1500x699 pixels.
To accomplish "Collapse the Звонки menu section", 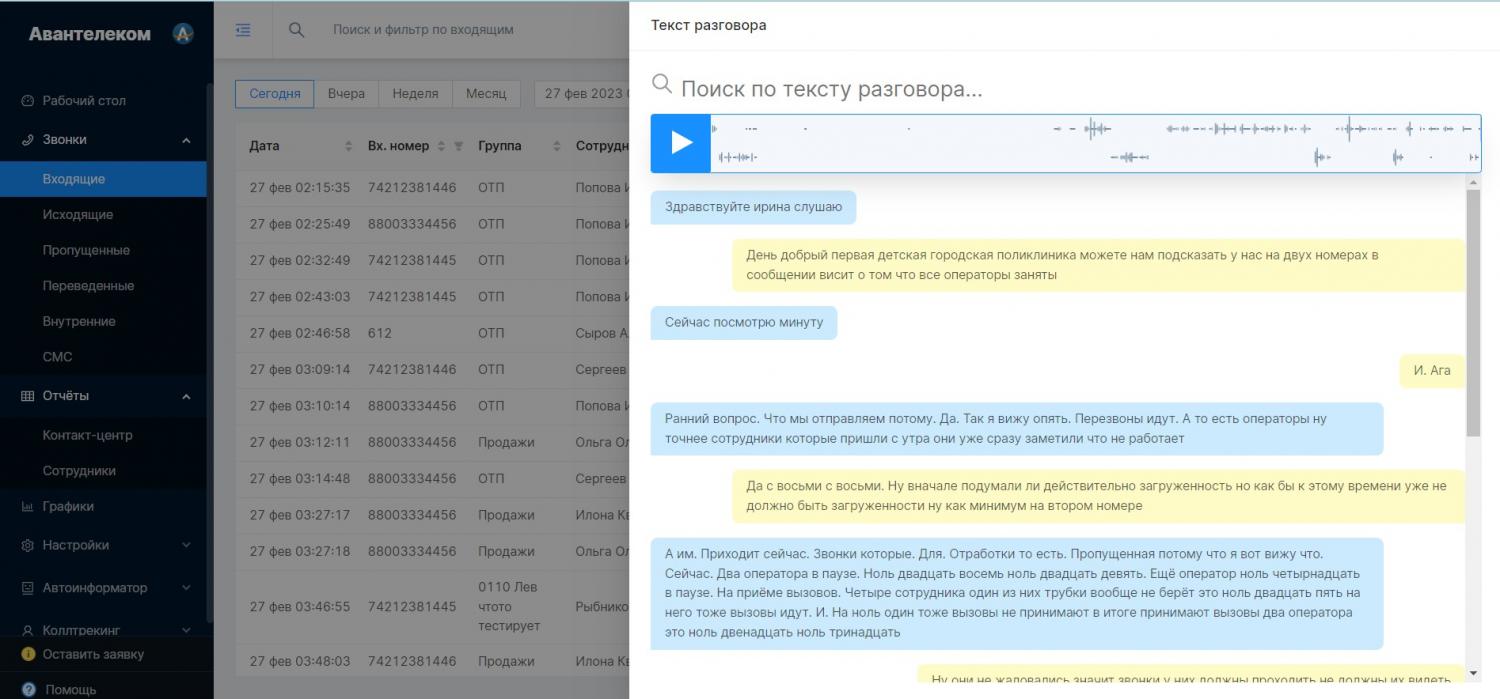I will click(186, 141).
